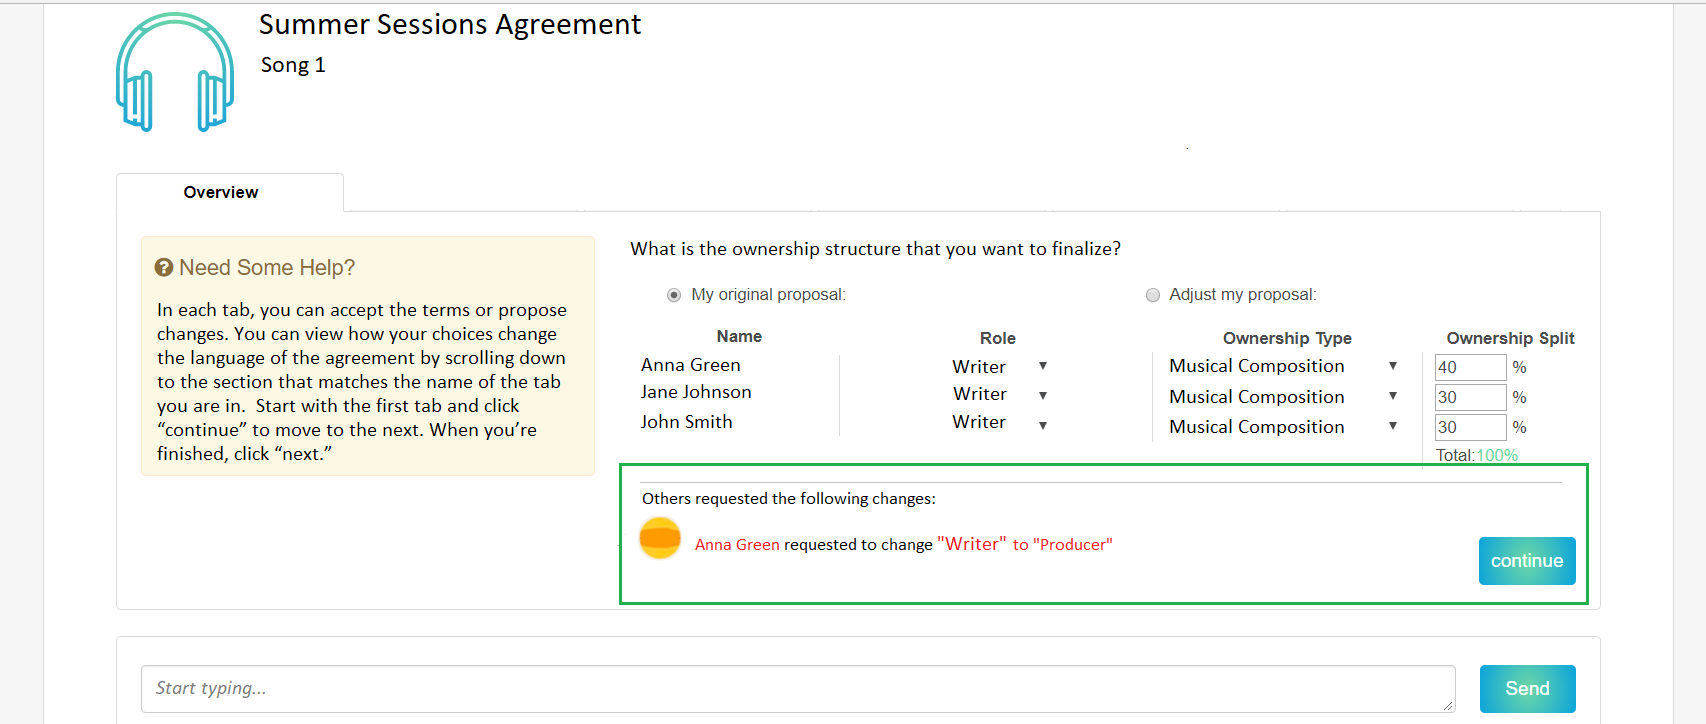Click the headphones logo icon
1706x724 pixels.
pos(175,72)
